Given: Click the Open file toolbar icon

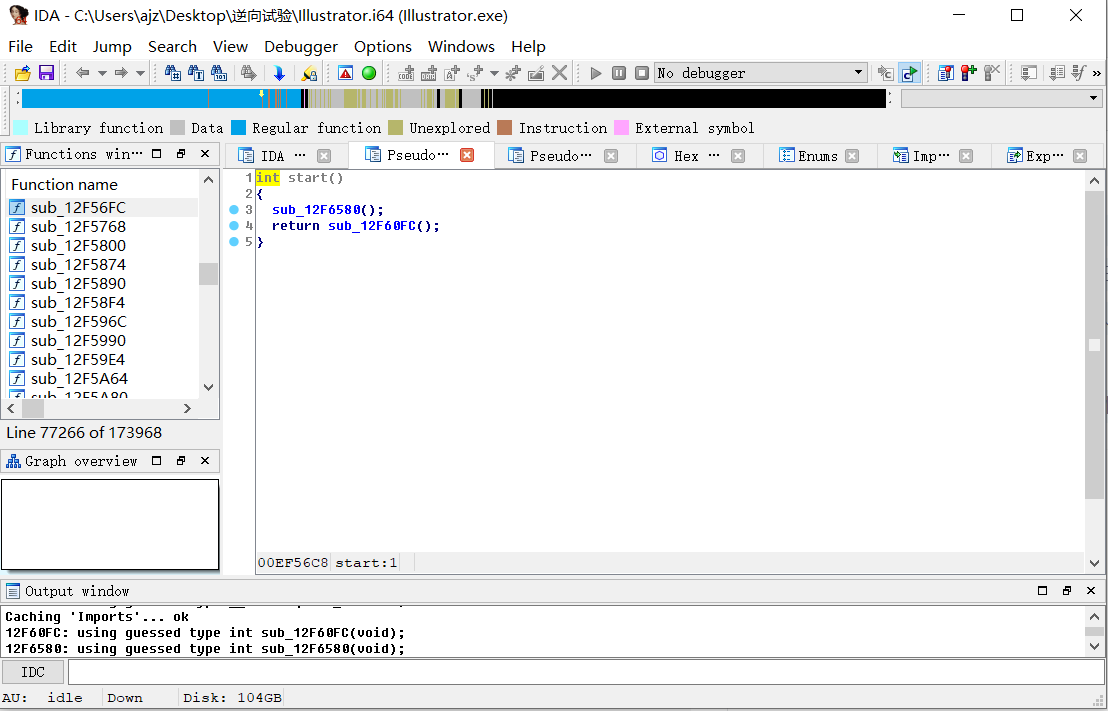Looking at the screenshot, I should click(x=23, y=73).
